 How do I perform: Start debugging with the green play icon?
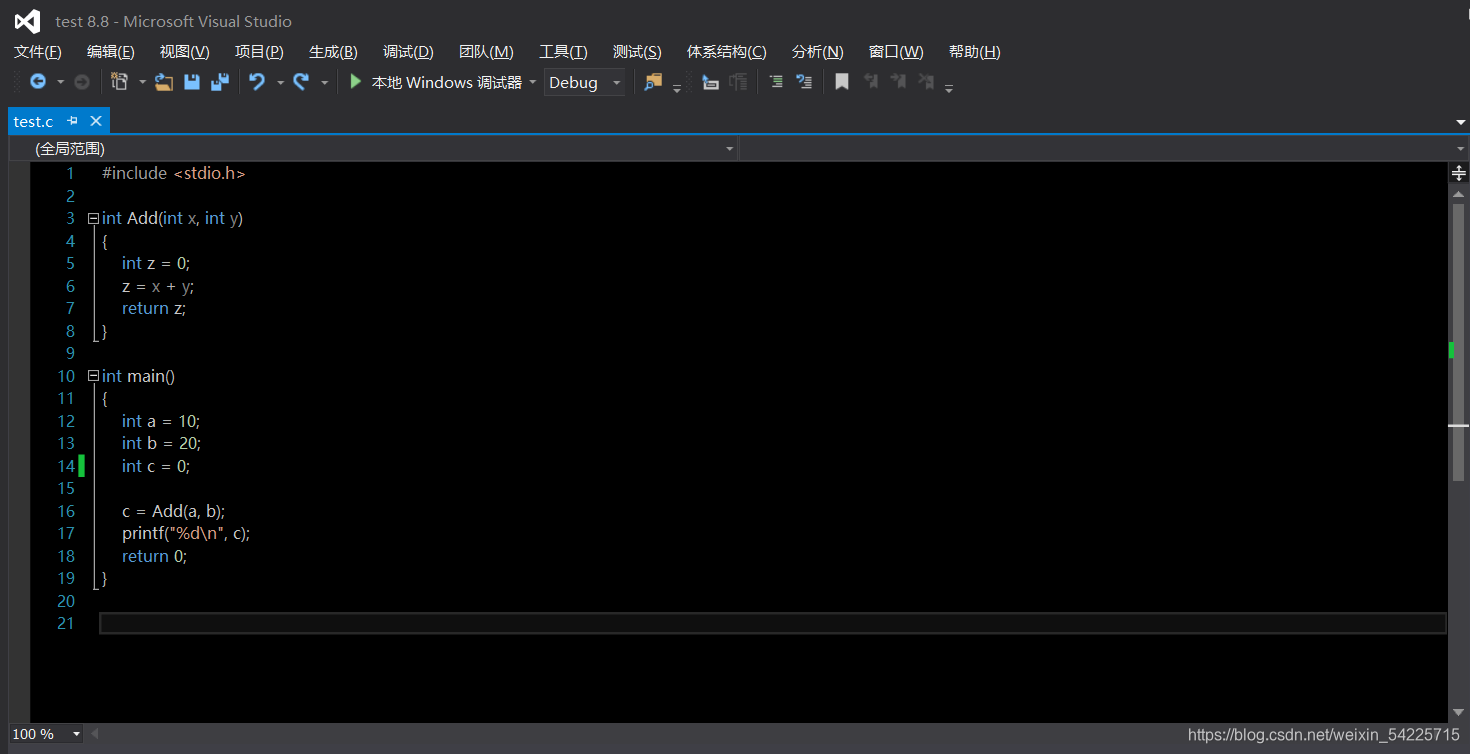(355, 82)
